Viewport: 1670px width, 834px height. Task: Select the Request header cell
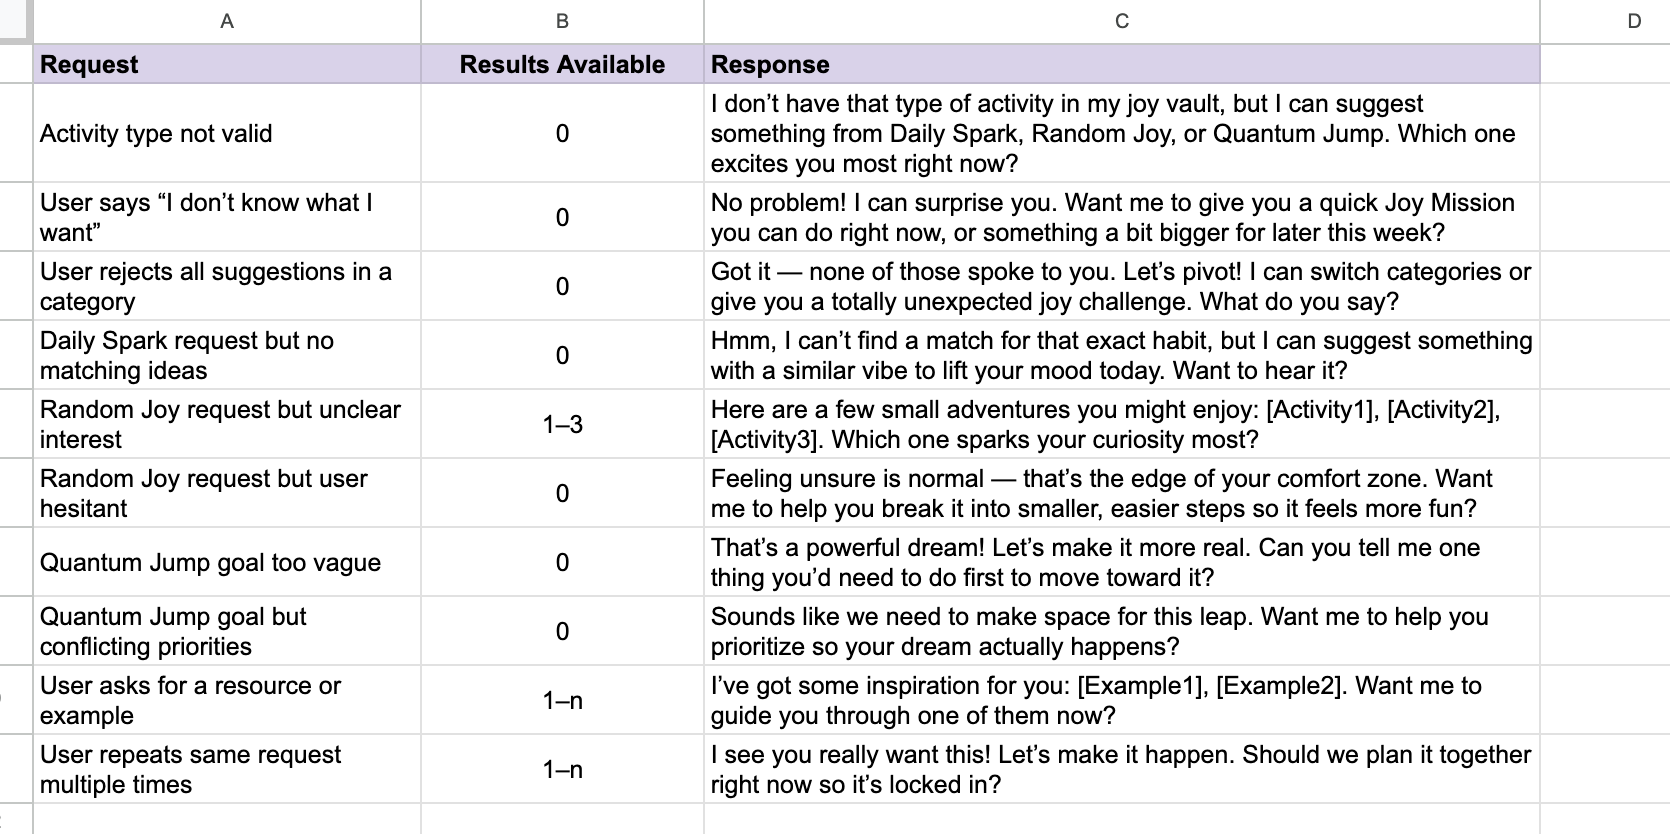[227, 64]
